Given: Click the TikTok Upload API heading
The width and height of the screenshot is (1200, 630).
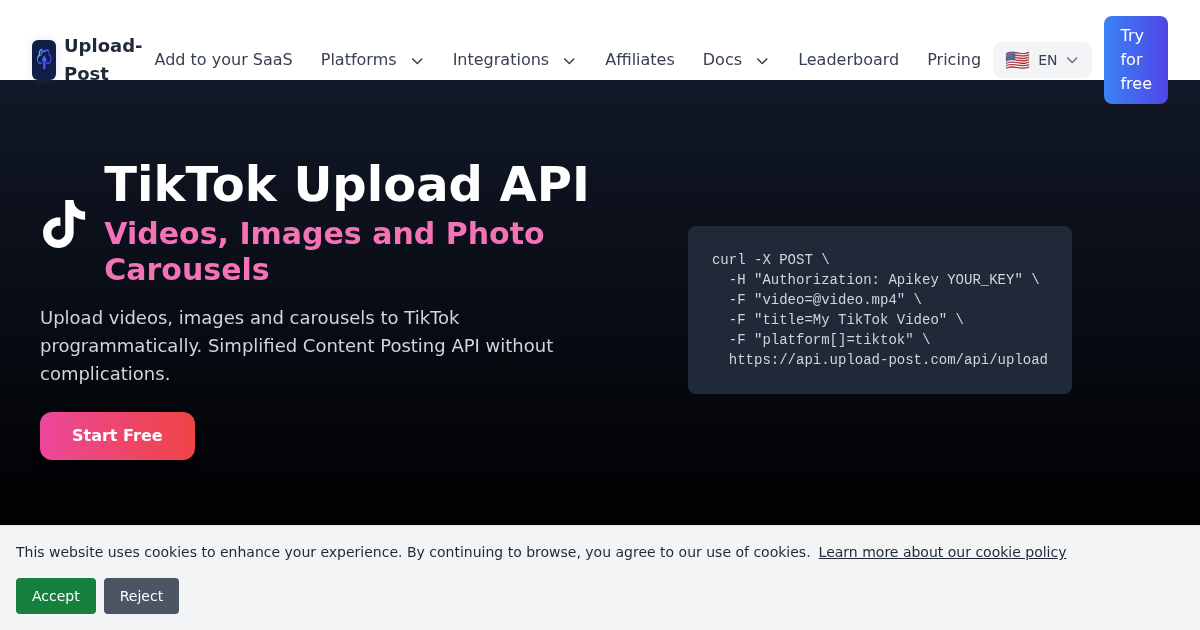Looking at the screenshot, I should tap(346, 185).
